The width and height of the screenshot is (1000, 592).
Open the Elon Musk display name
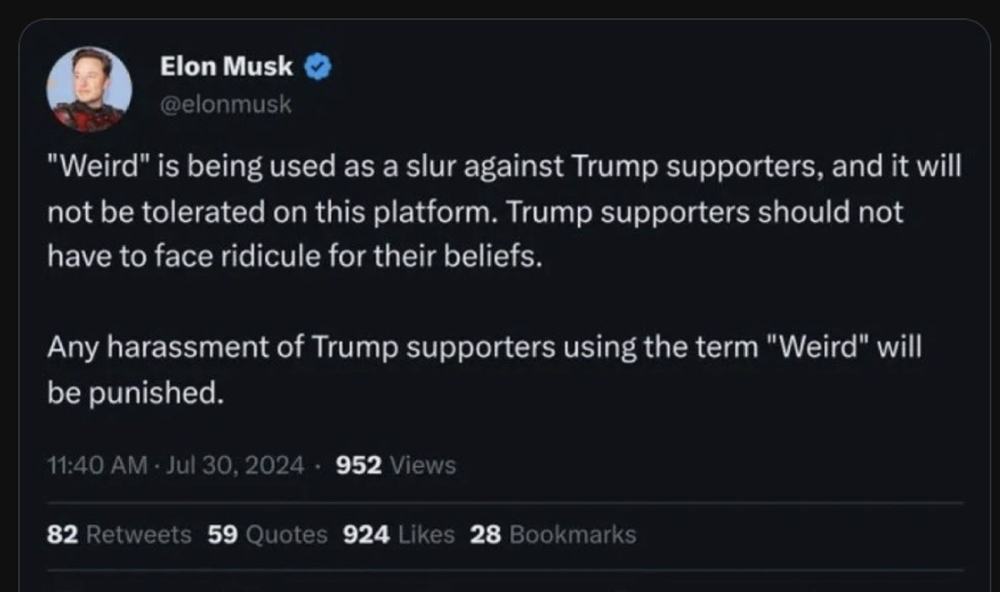point(226,67)
